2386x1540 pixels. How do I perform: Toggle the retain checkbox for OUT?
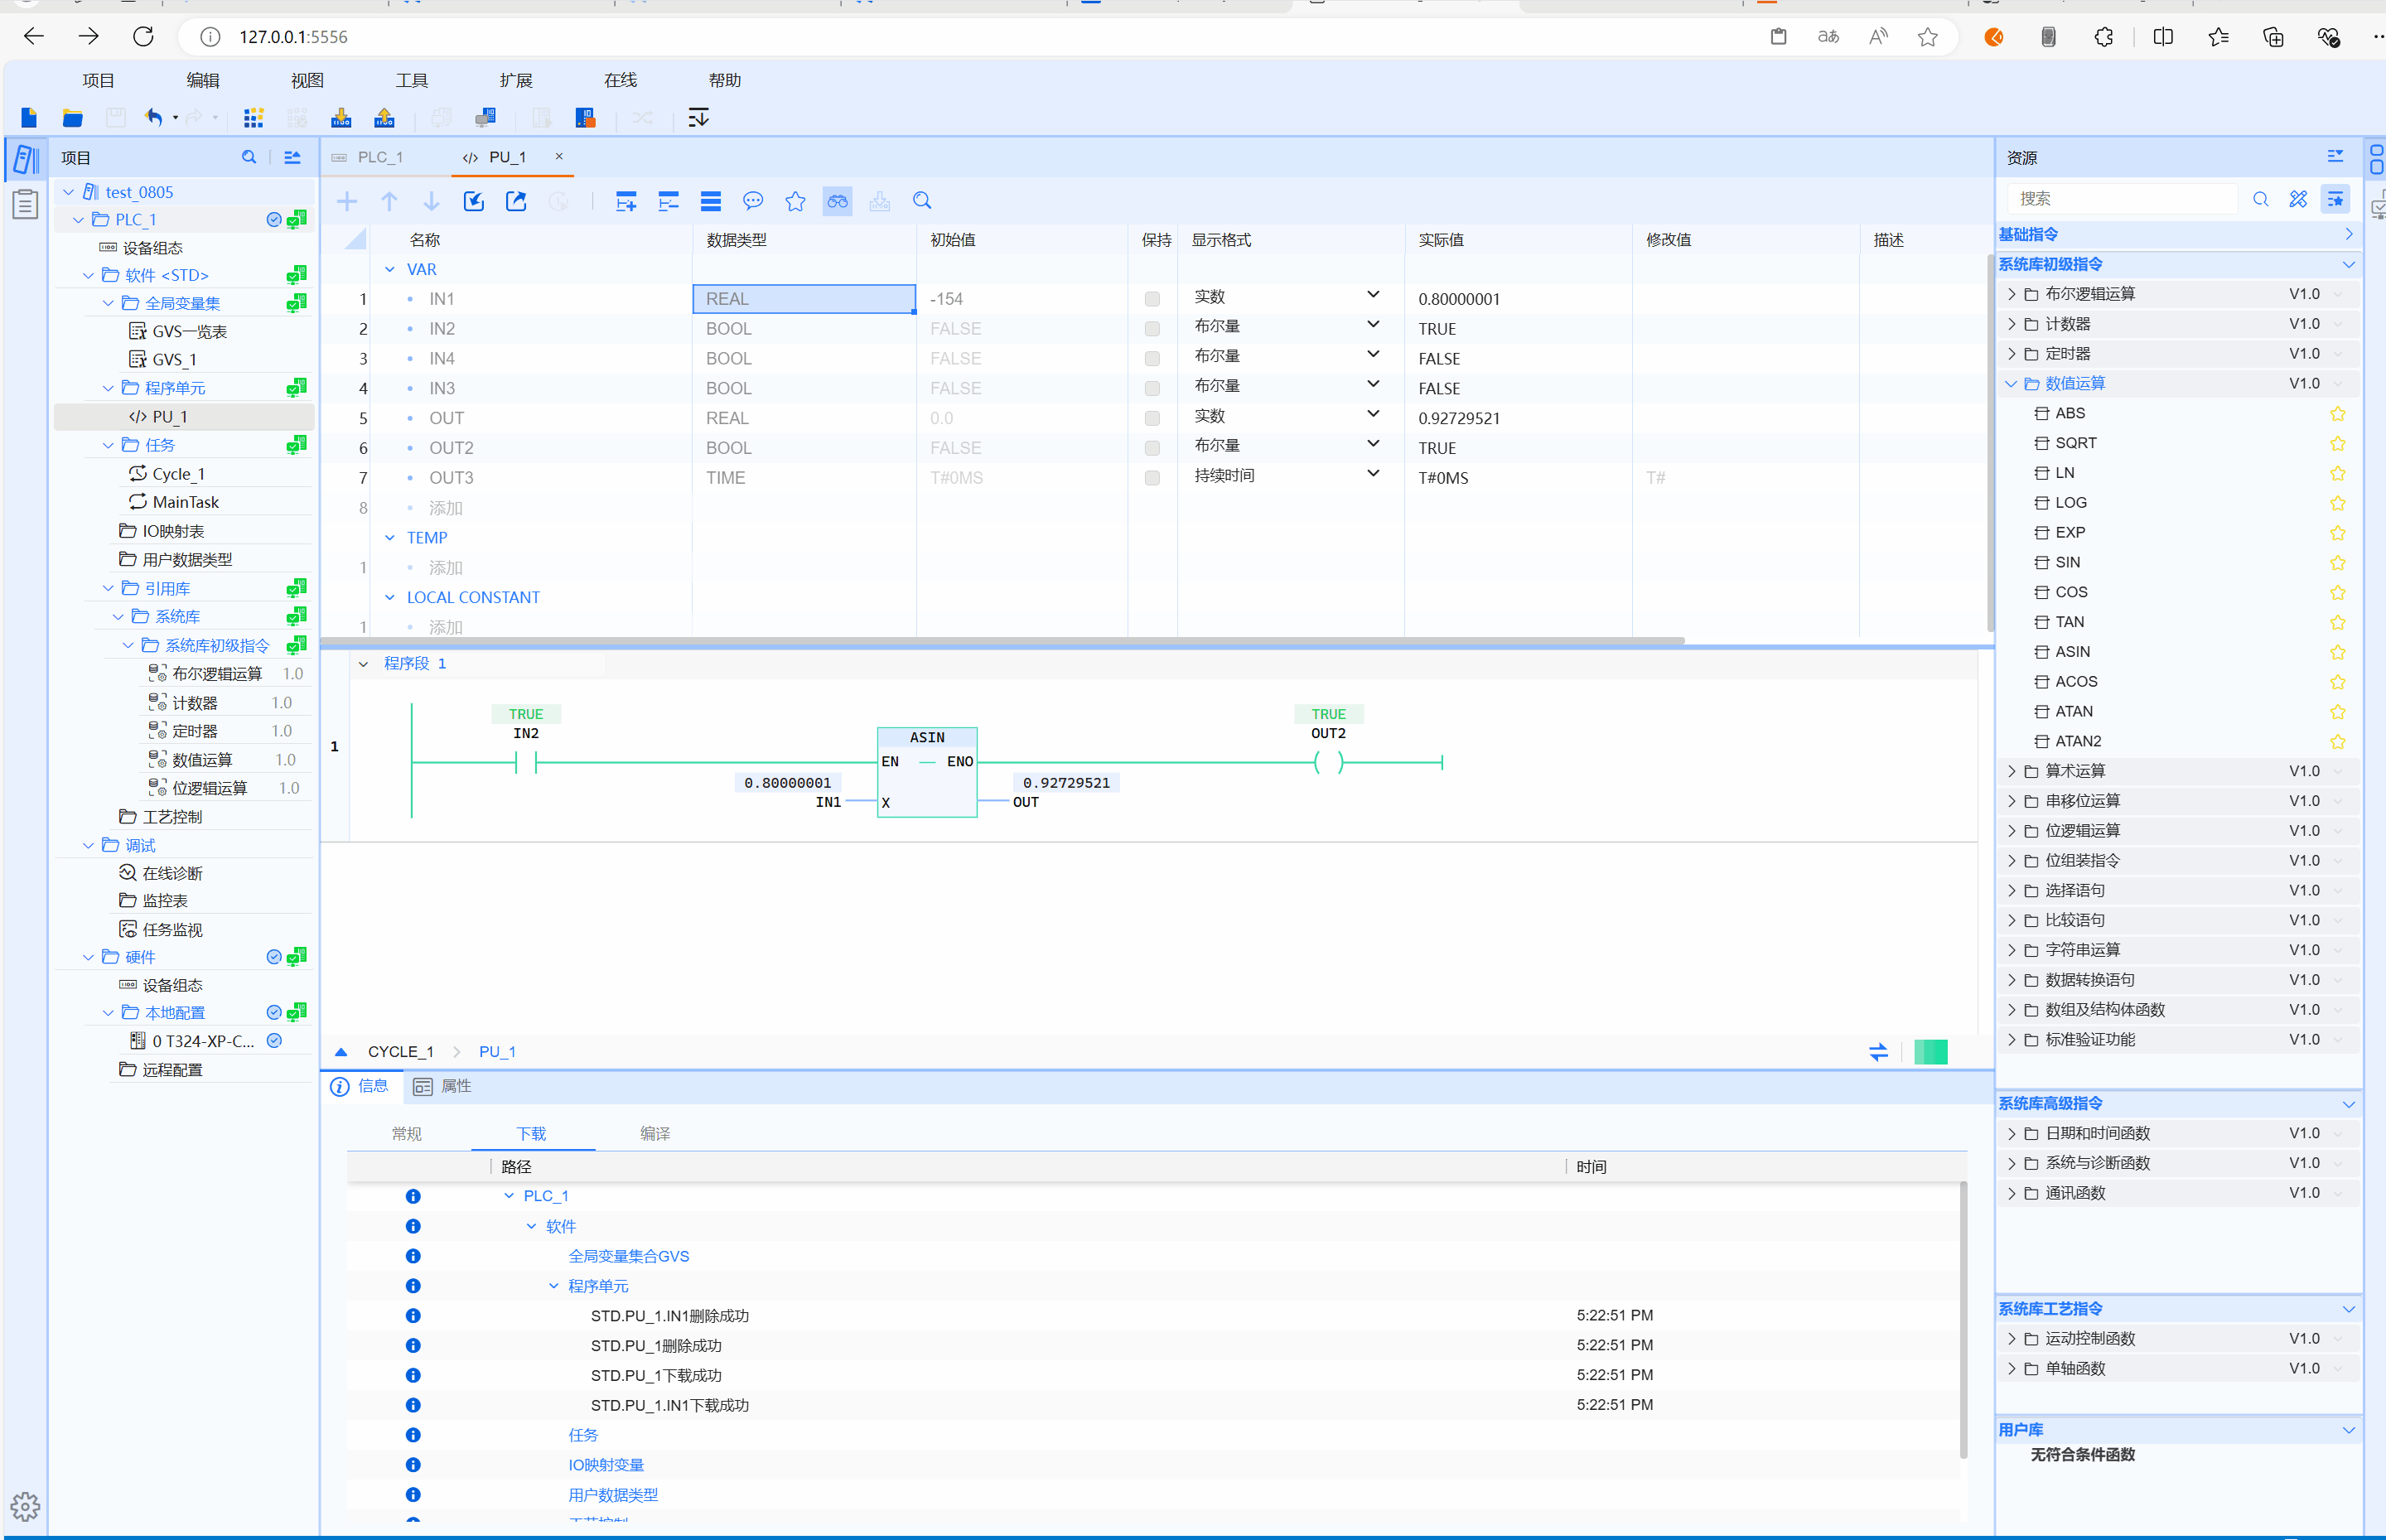(1152, 418)
